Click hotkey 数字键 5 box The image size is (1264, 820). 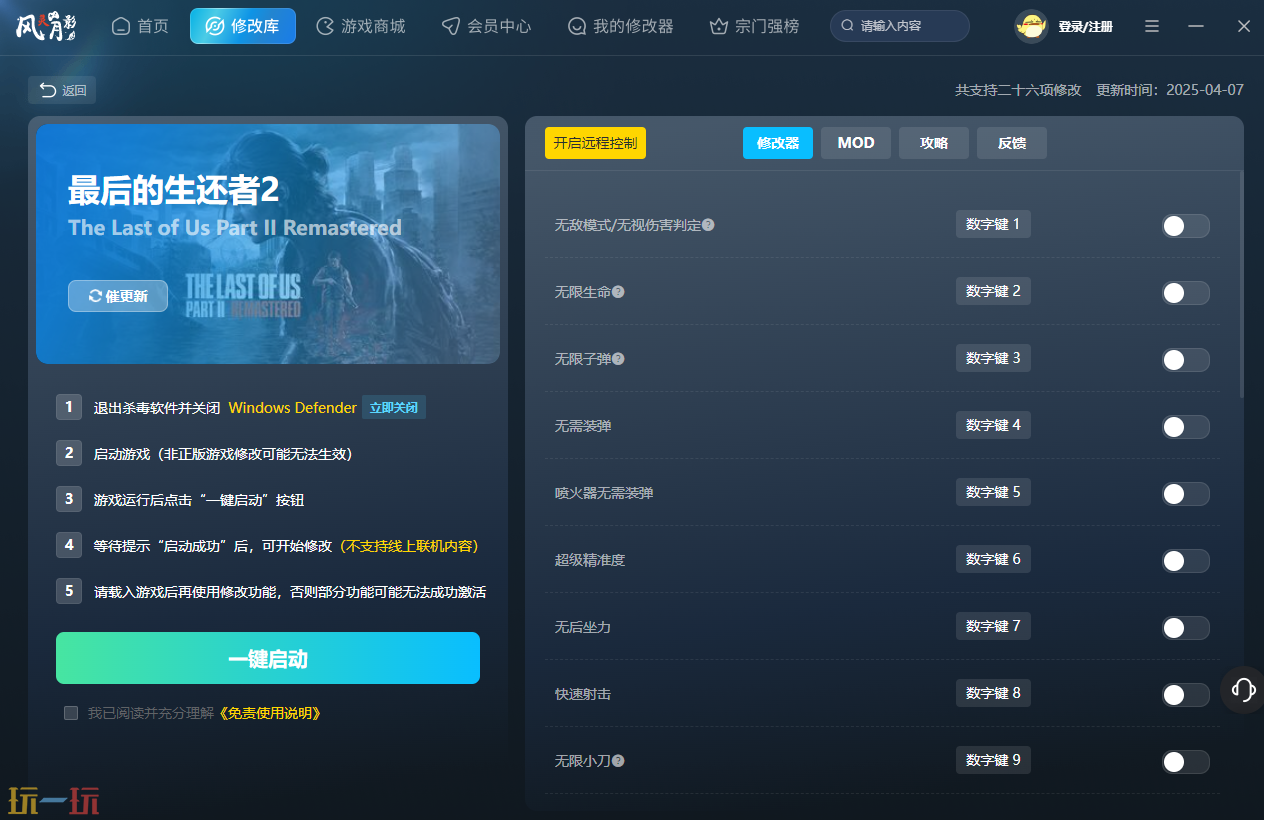pos(993,492)
